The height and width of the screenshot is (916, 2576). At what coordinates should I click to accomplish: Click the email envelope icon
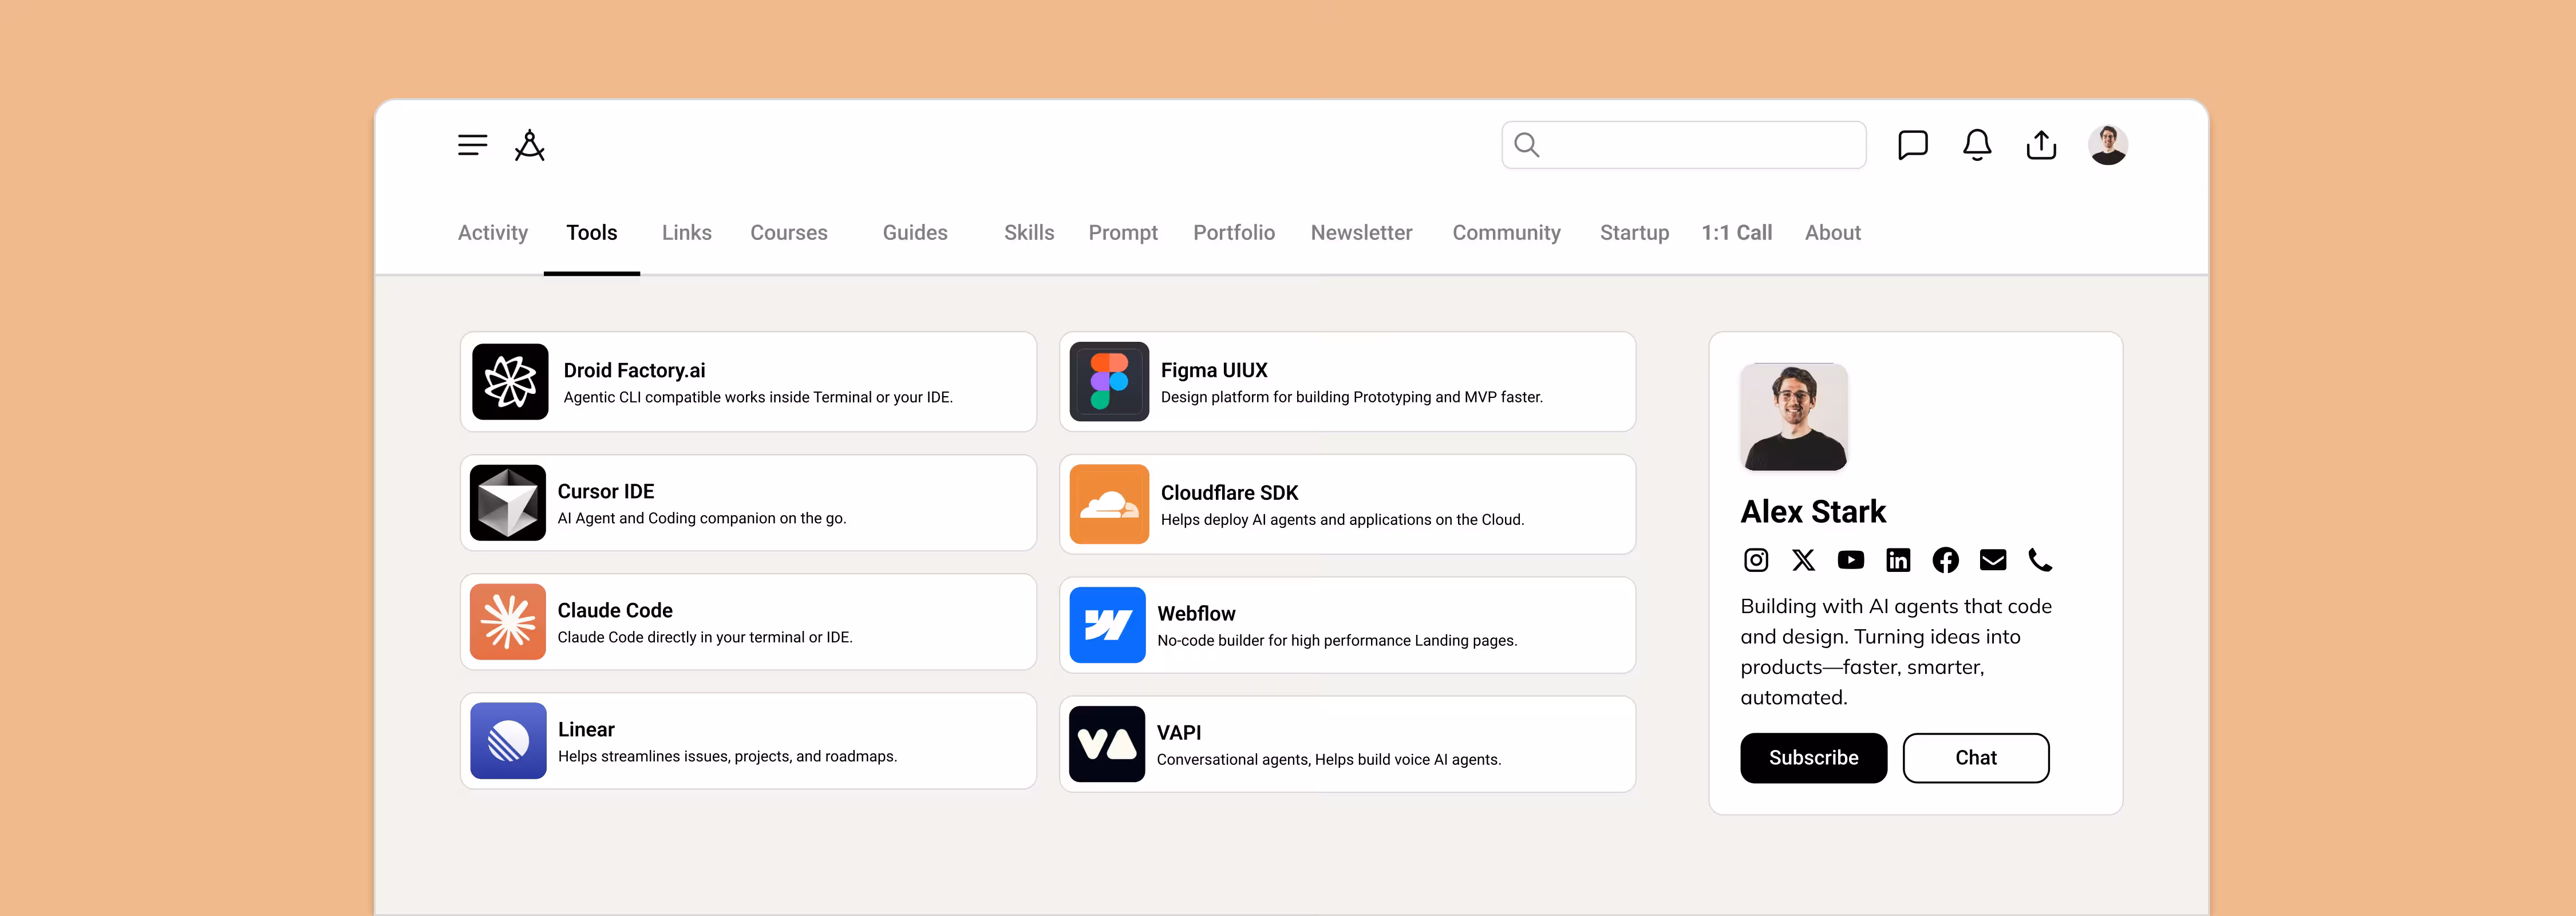(x=1993, y=560)
